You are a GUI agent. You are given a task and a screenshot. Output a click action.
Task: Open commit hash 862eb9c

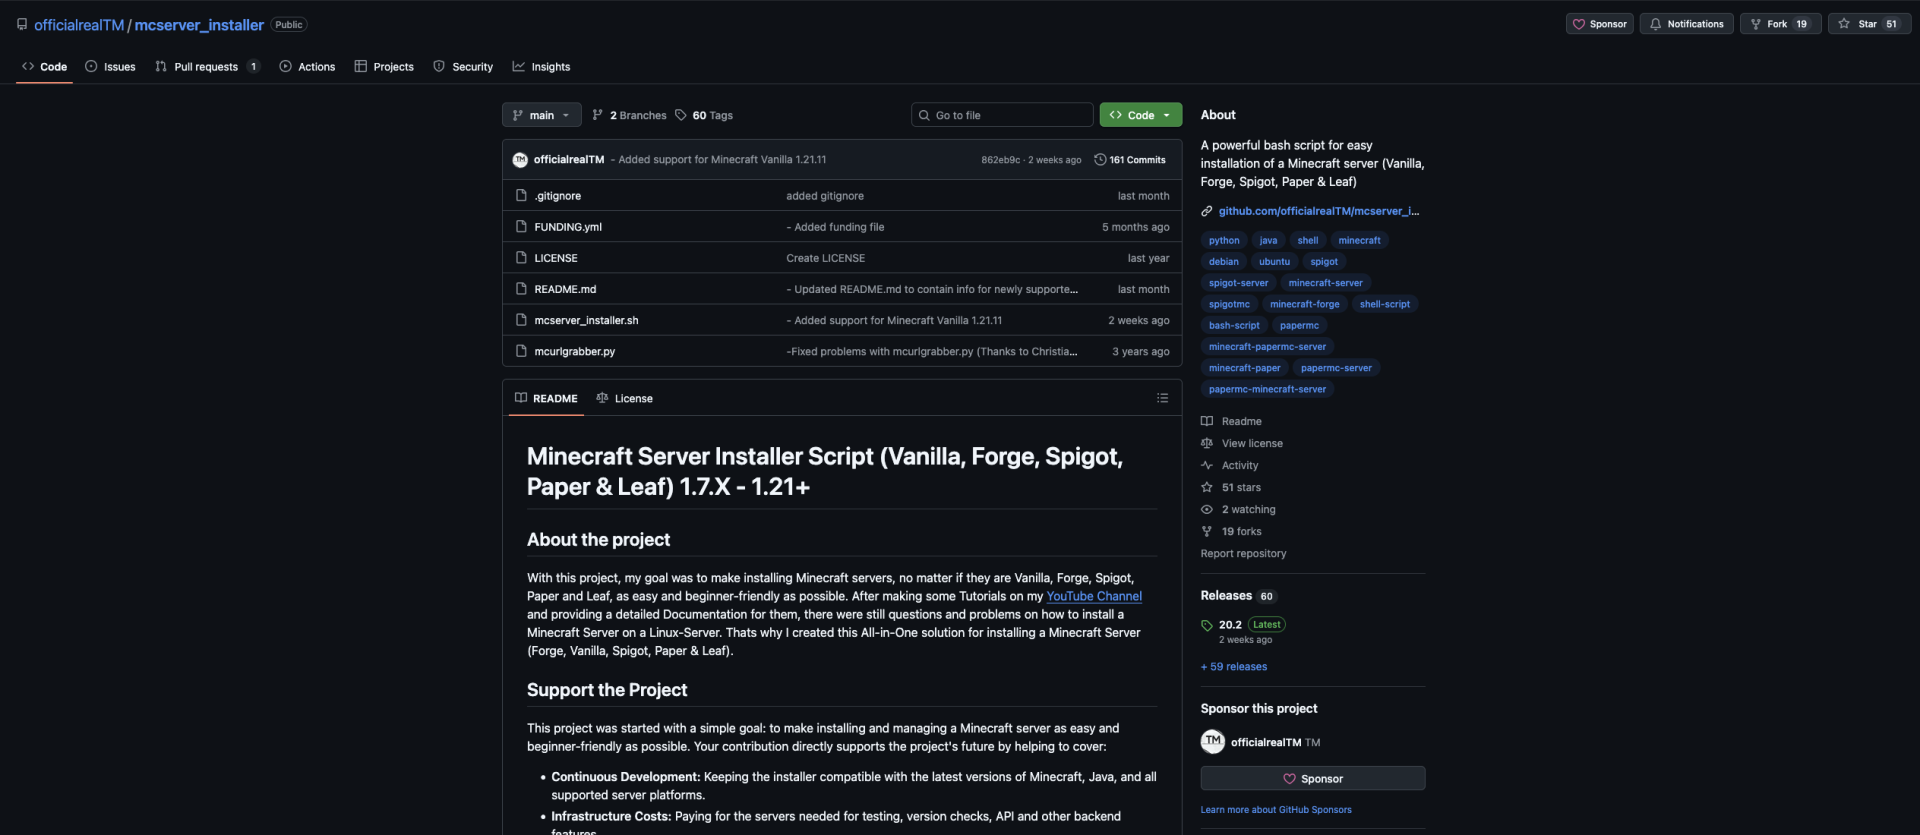[x=1000, y=160]
